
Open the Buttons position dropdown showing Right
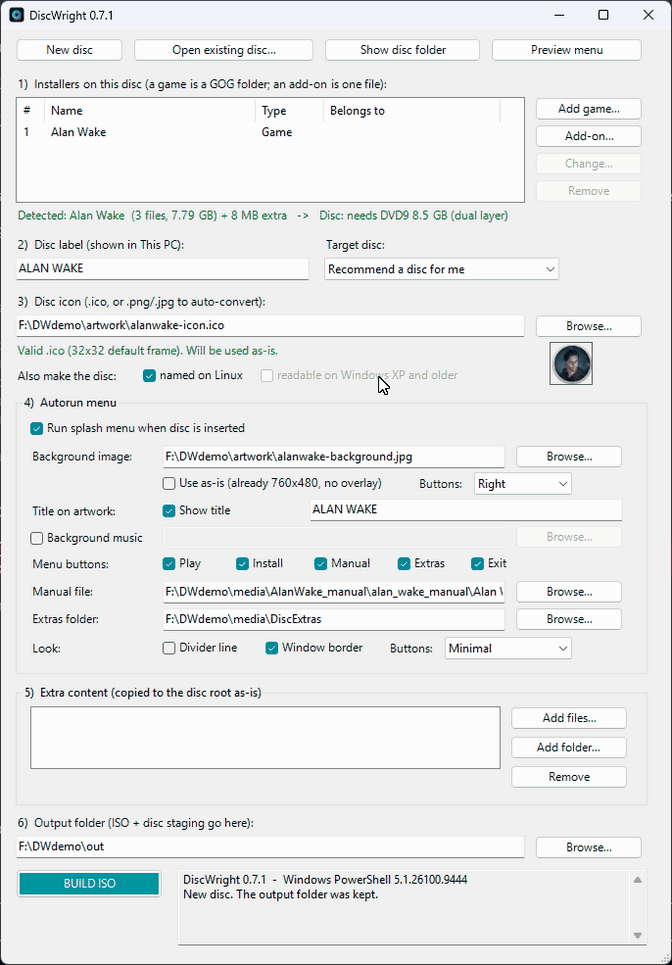pos(523,484)
